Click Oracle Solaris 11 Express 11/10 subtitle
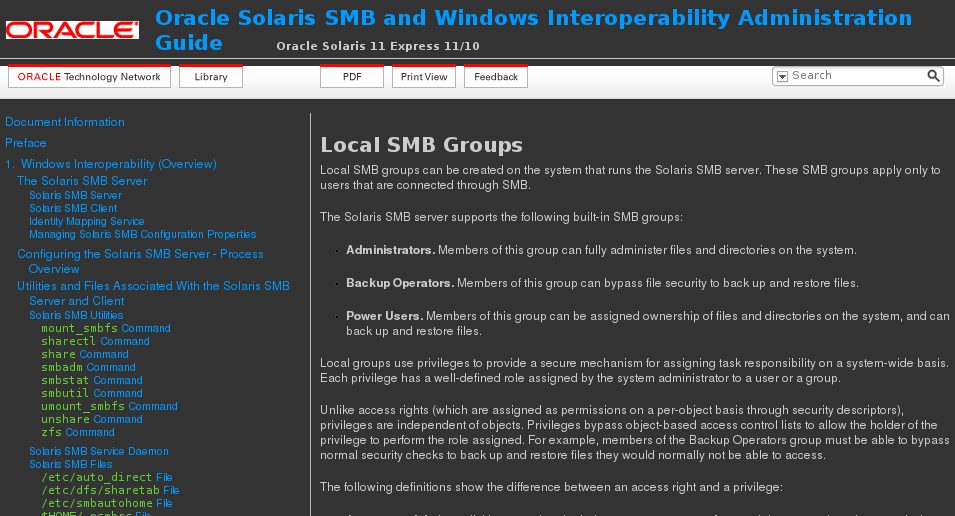This screenshot has height=516, width=955. (378, 46)
